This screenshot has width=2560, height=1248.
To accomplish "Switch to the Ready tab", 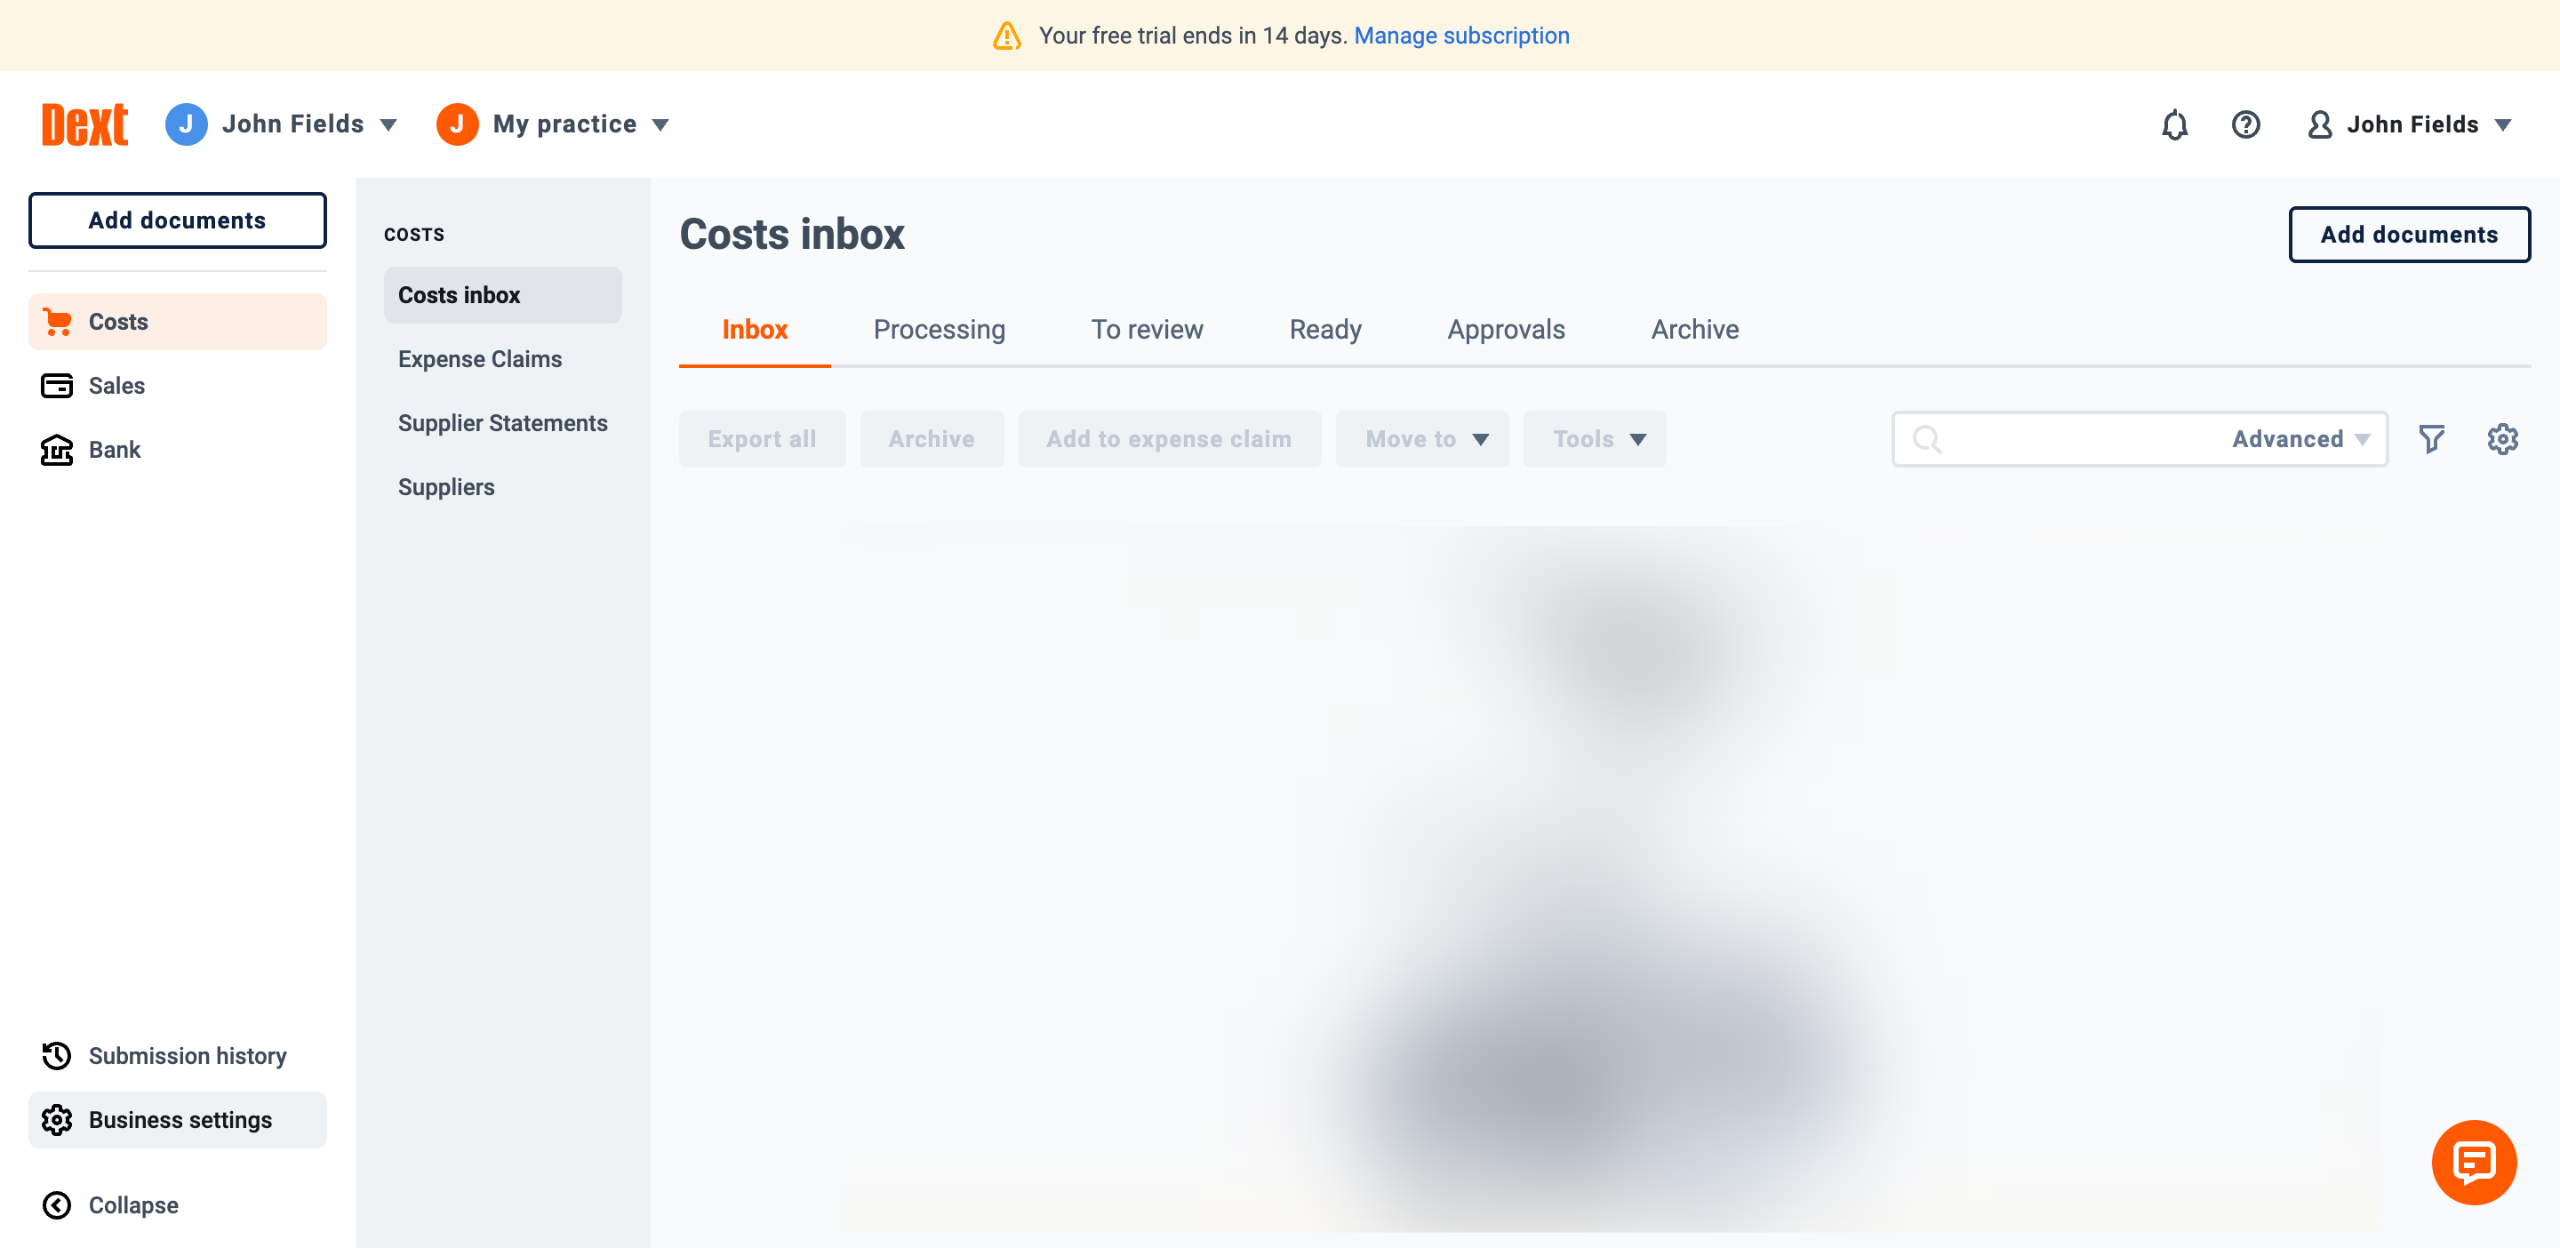I will pyautogui.click(x=1325, y=330).
